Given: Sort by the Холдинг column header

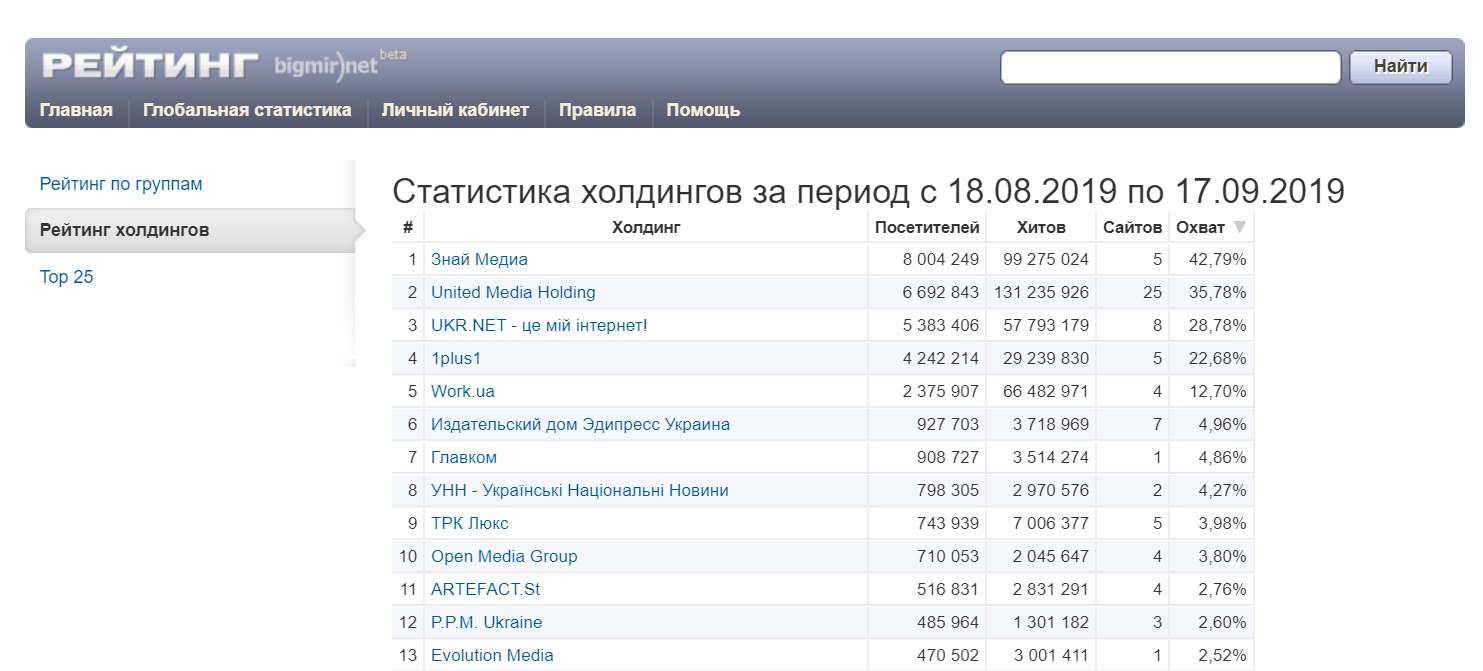Looking at the screenshot, I should tap(646, 227).
